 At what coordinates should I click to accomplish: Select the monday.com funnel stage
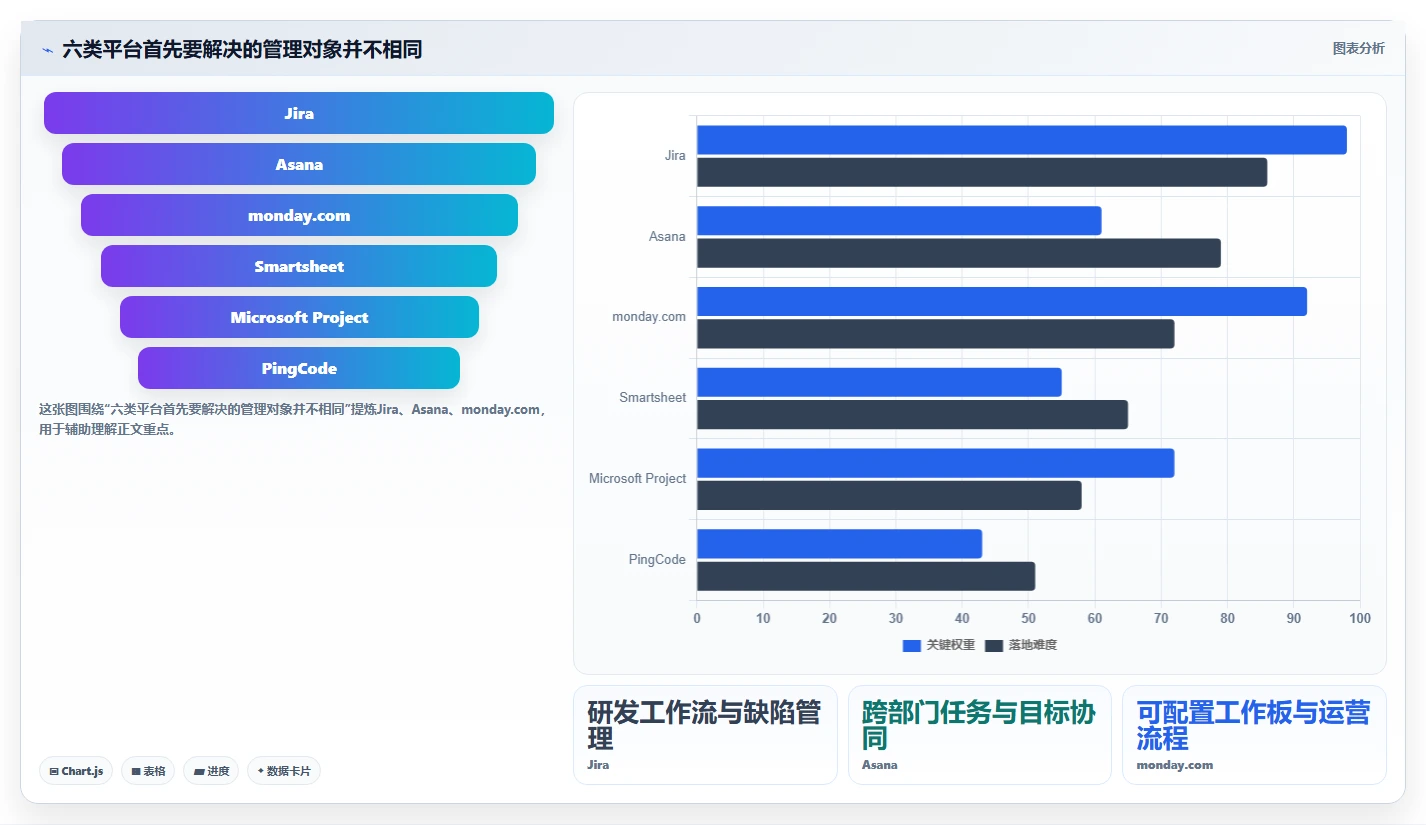[x=299, y=215]
